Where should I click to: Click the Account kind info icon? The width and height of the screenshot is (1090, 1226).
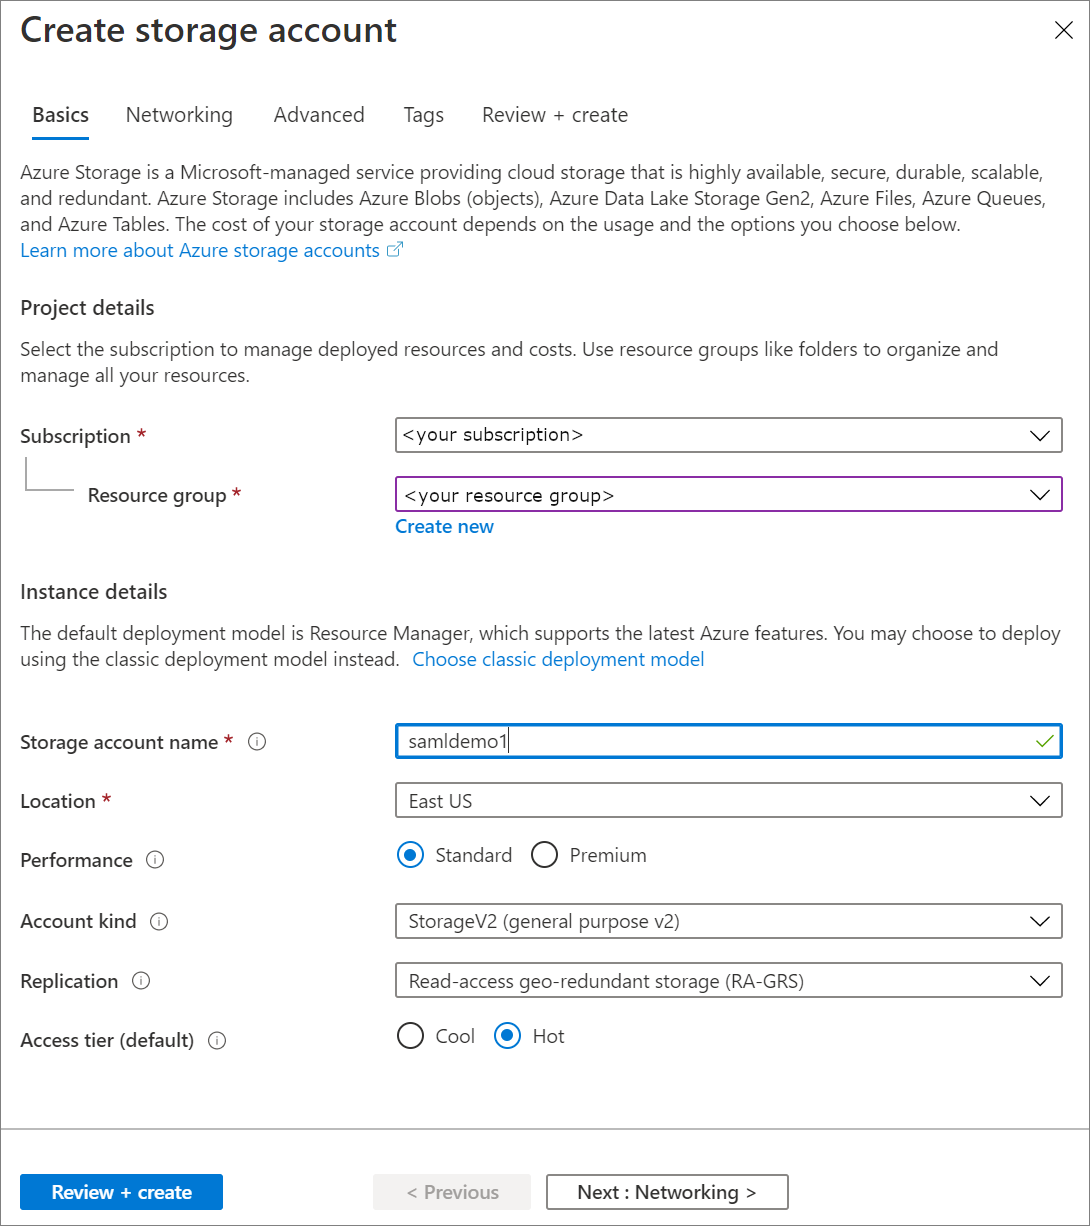[x=159, y=922]
